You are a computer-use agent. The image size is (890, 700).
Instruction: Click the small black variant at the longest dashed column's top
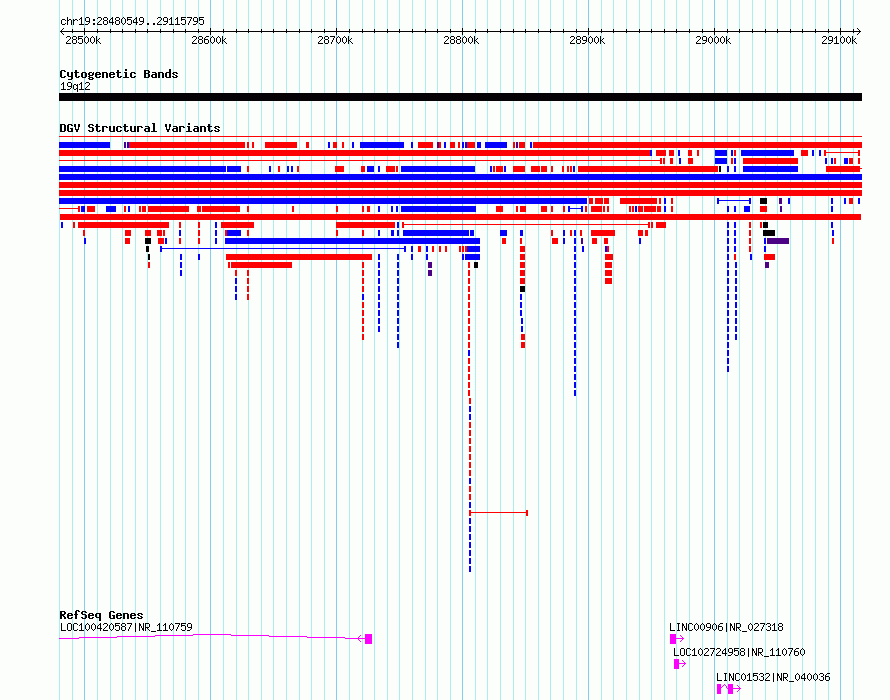pos(476,265)
